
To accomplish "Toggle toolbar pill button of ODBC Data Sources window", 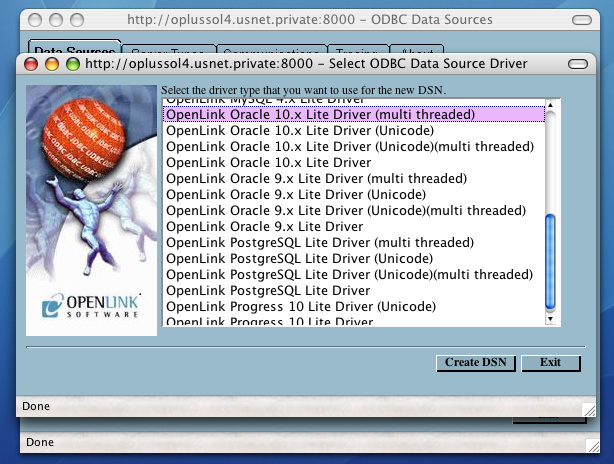I will (x=582, y=20).
